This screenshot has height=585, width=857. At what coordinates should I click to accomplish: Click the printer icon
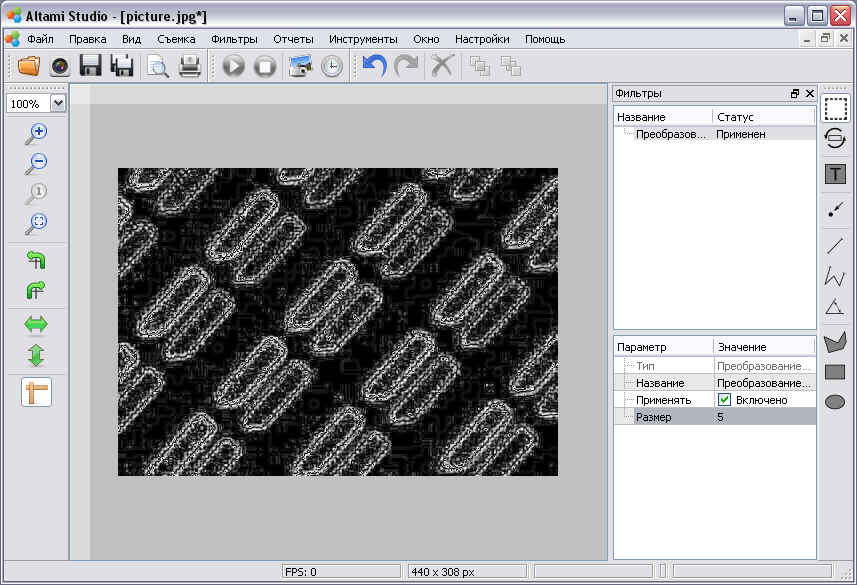coord(190,66)
